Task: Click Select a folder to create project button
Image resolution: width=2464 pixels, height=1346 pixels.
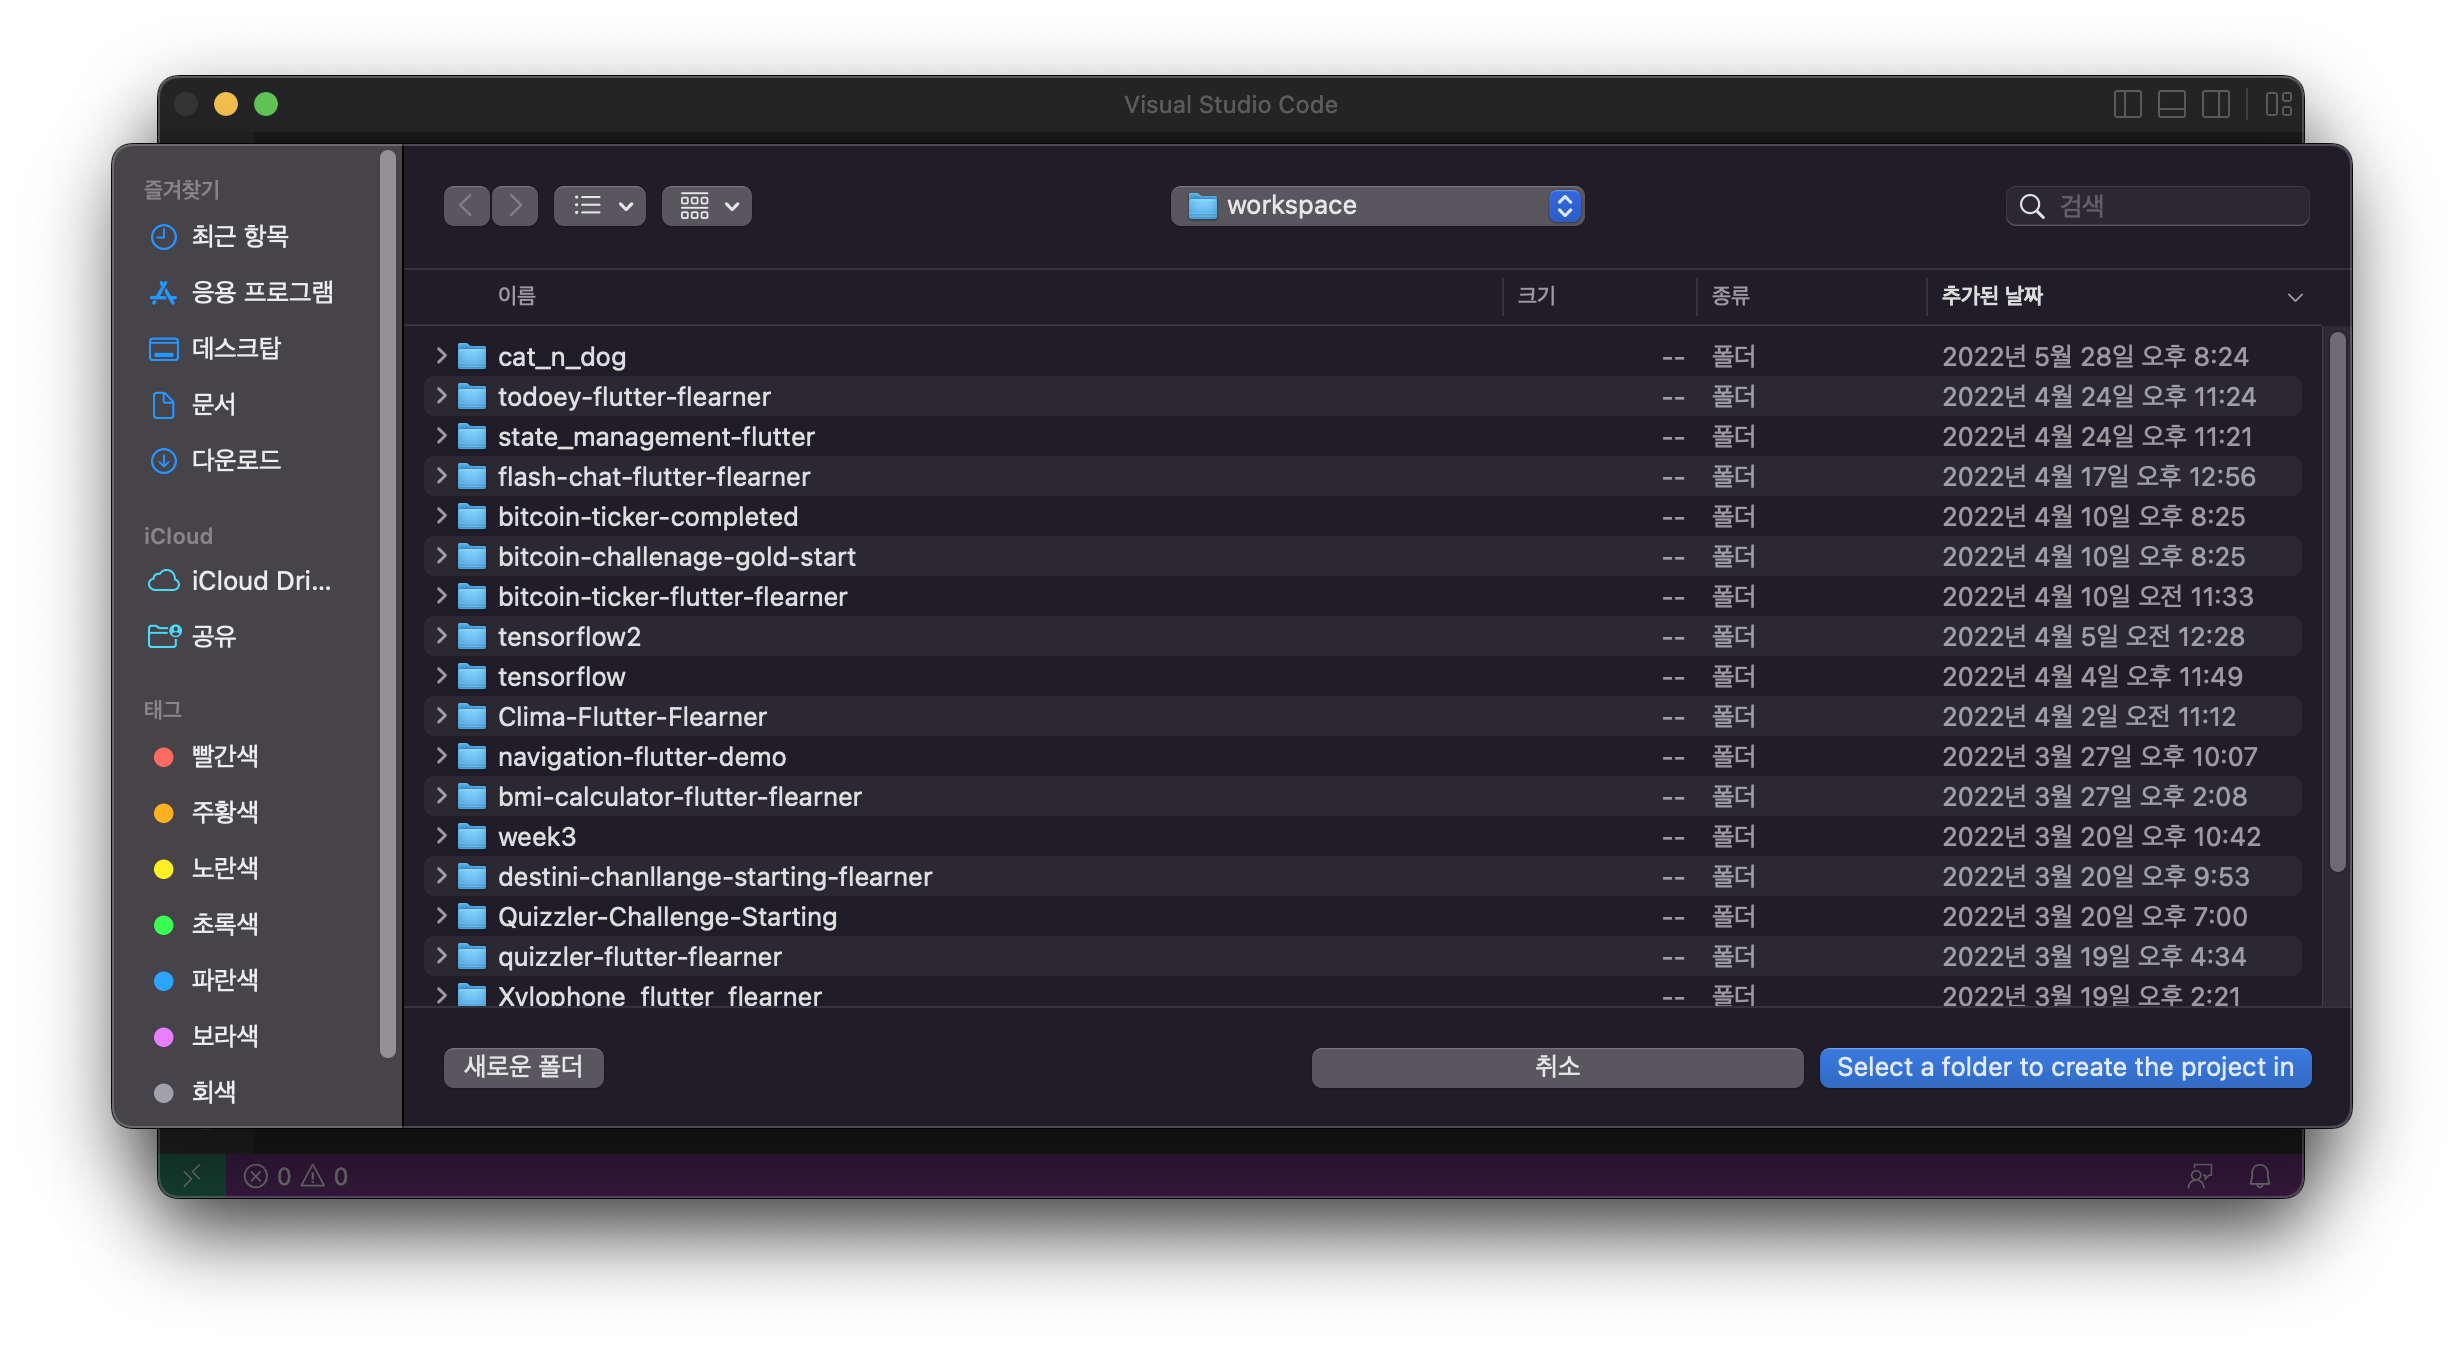Action: (x=2065, y=1067)
